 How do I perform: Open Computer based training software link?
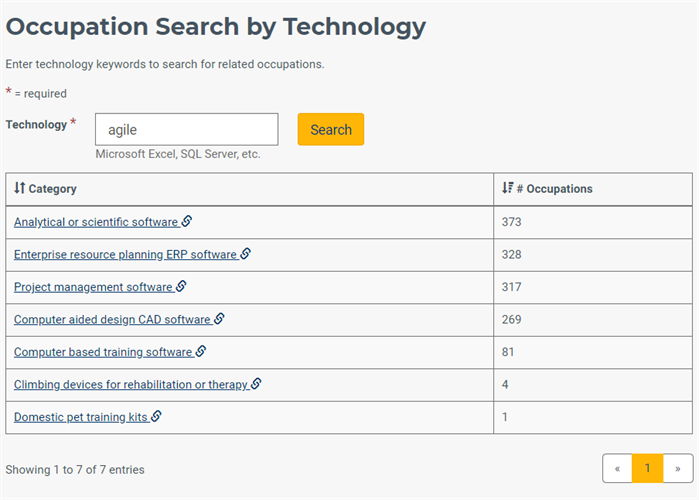point(103,352)
